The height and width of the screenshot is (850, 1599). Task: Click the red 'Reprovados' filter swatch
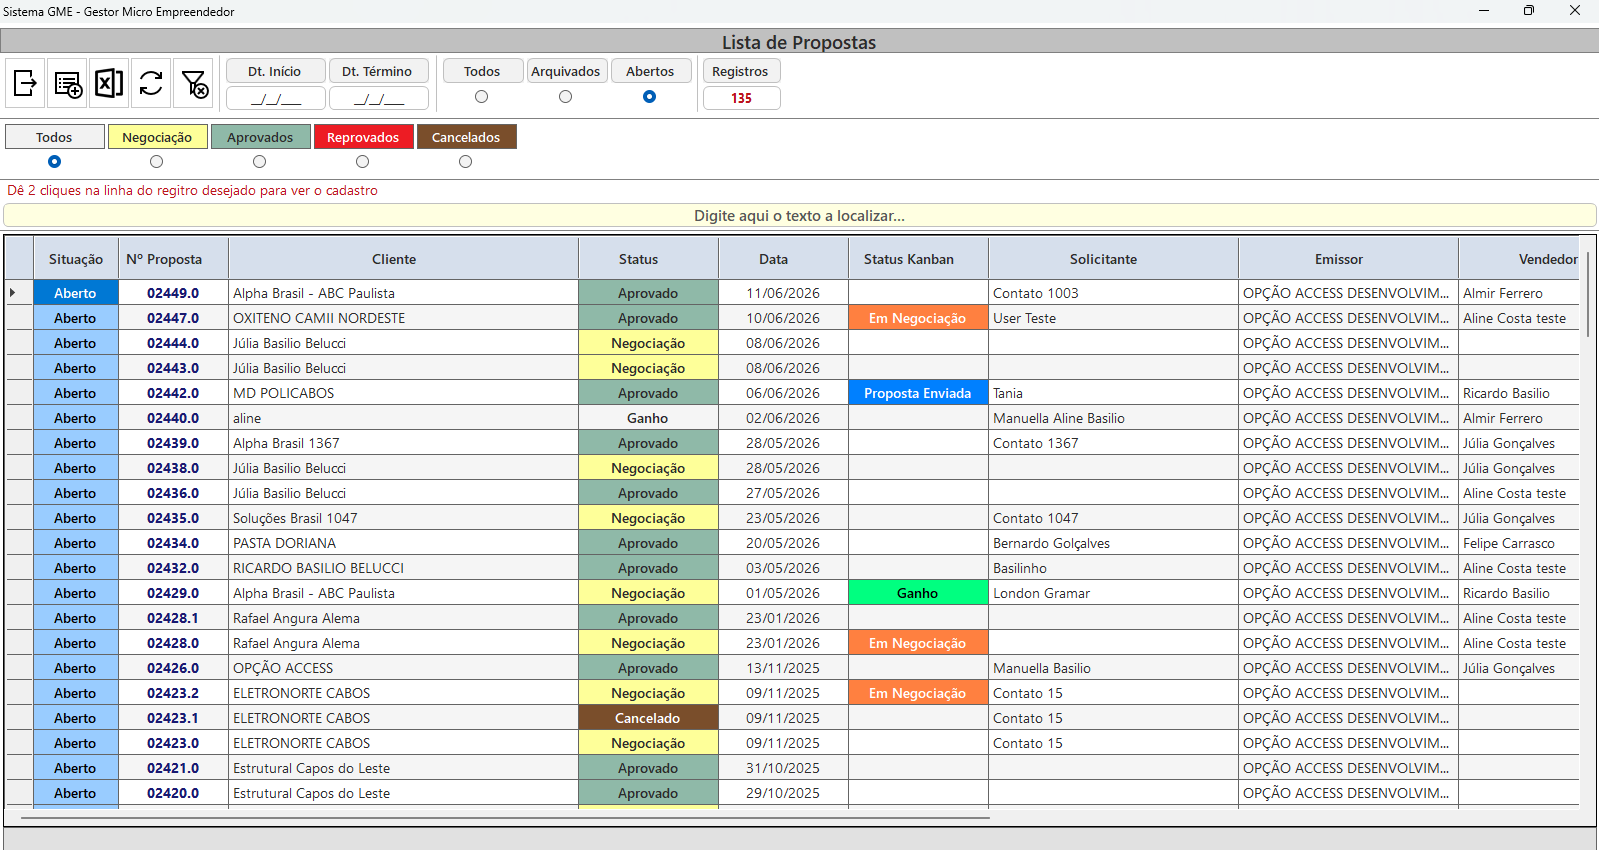tap(363, 137)
